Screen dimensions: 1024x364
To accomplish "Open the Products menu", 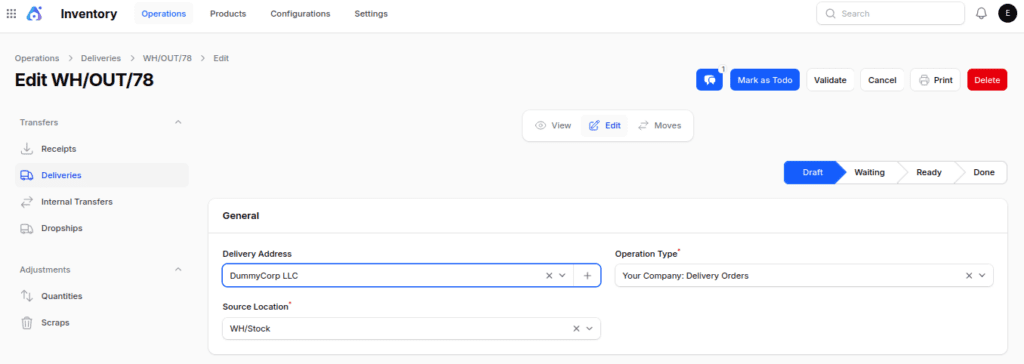I will coord(228,14).
